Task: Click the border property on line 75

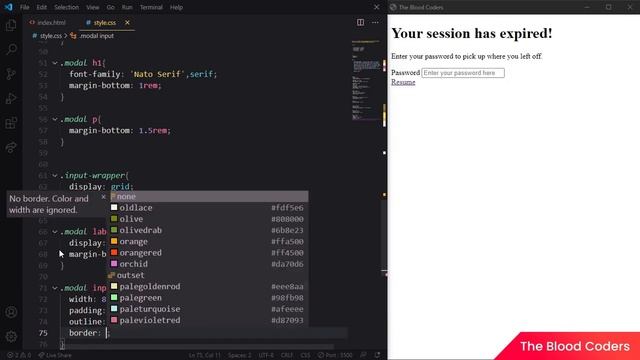Action: click(x=83, y=333)
